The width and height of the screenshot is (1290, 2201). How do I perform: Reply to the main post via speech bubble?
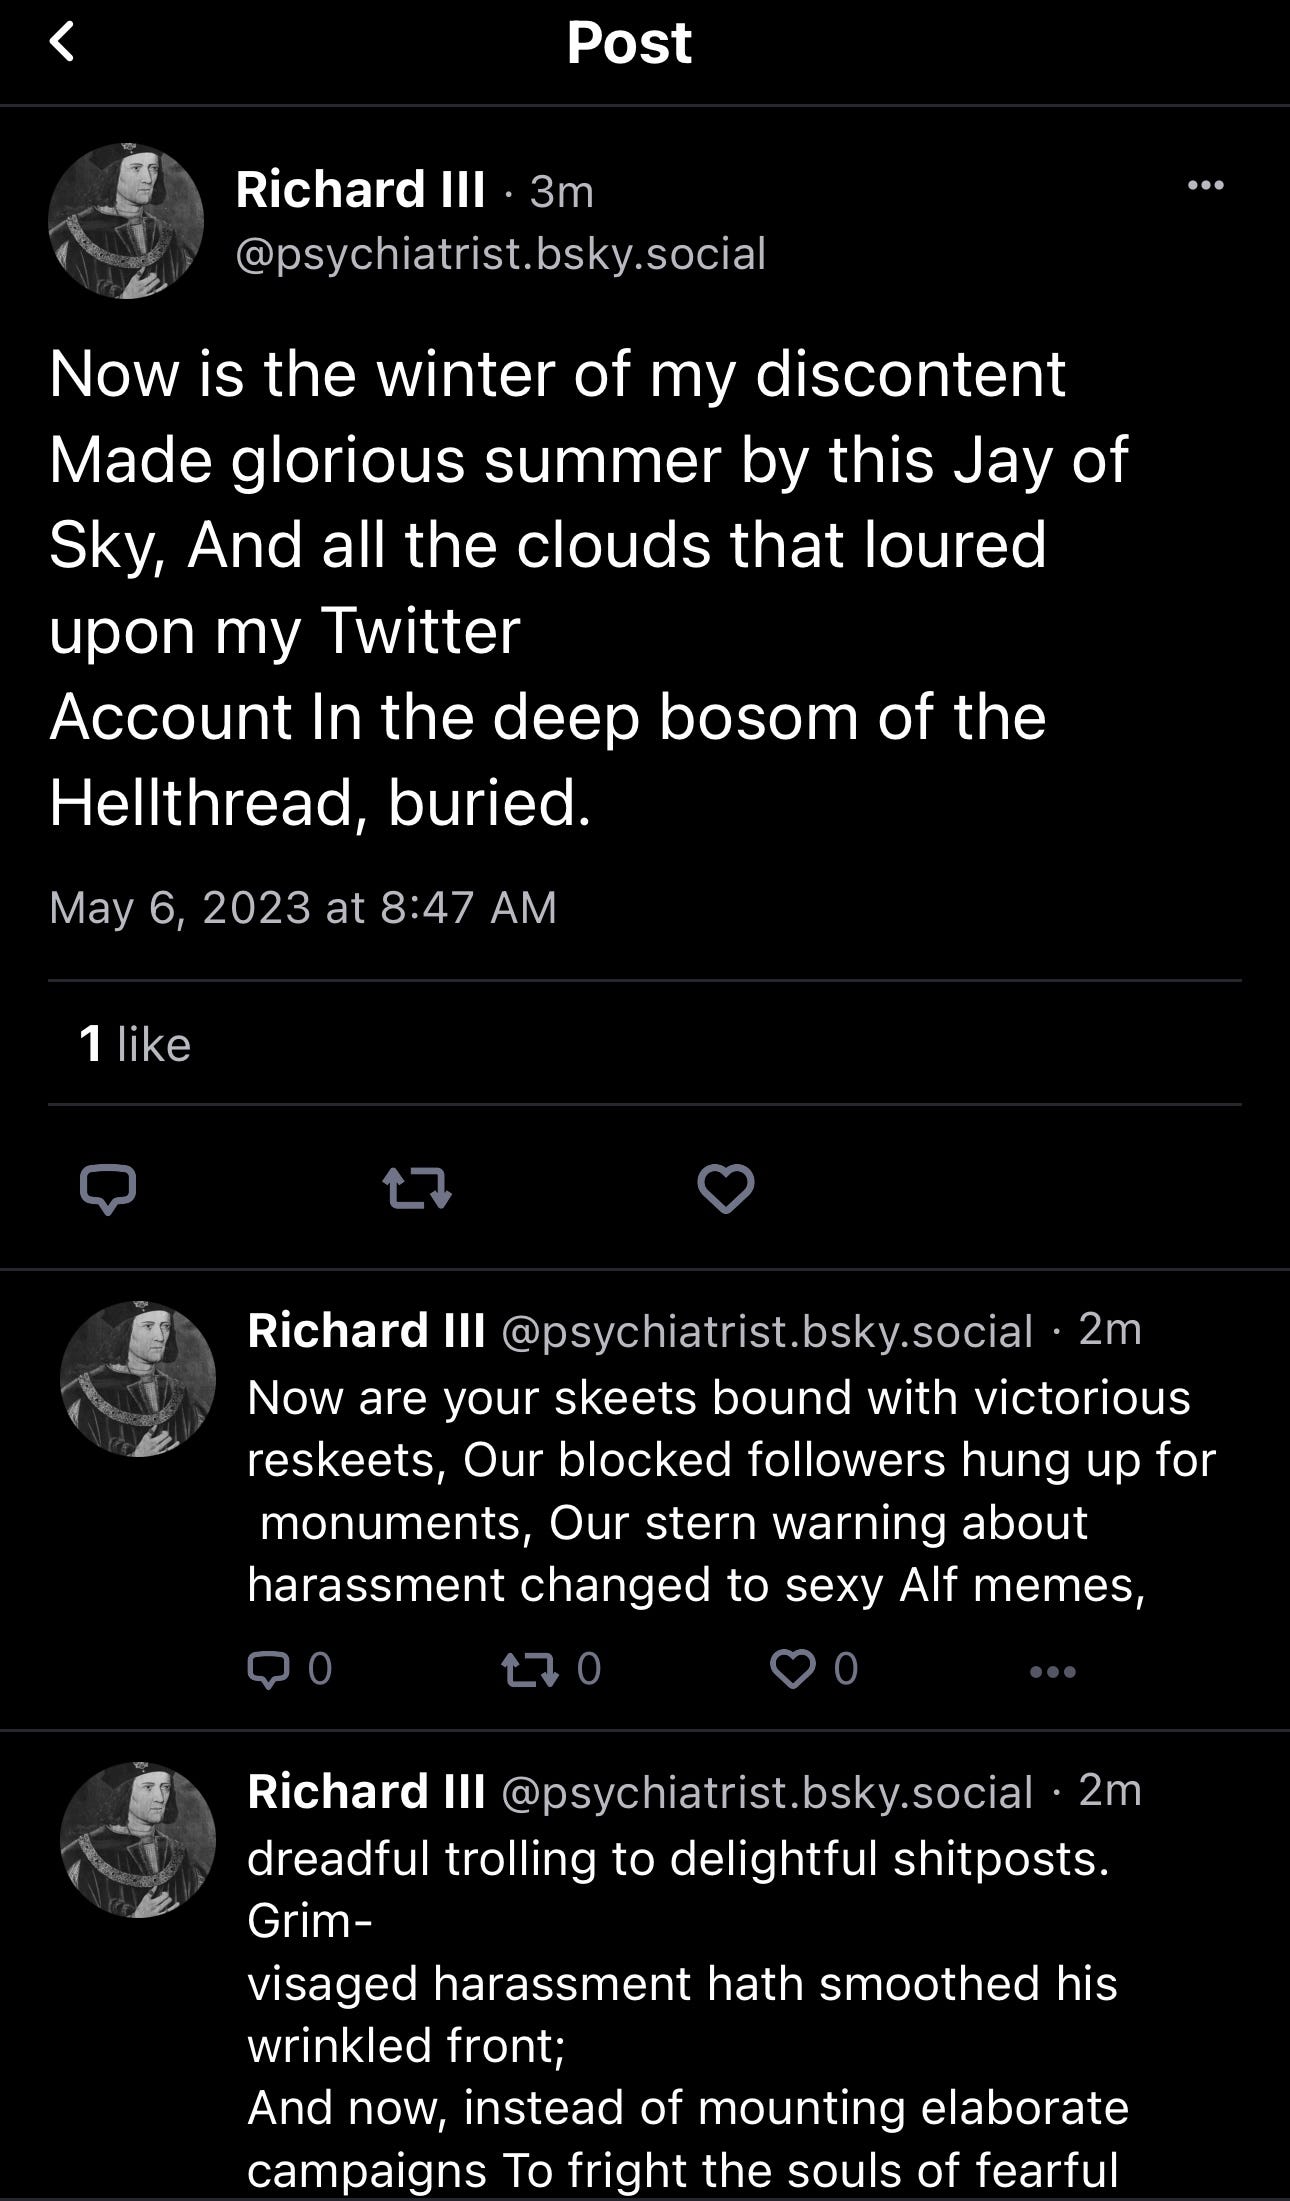(108, 1188)
